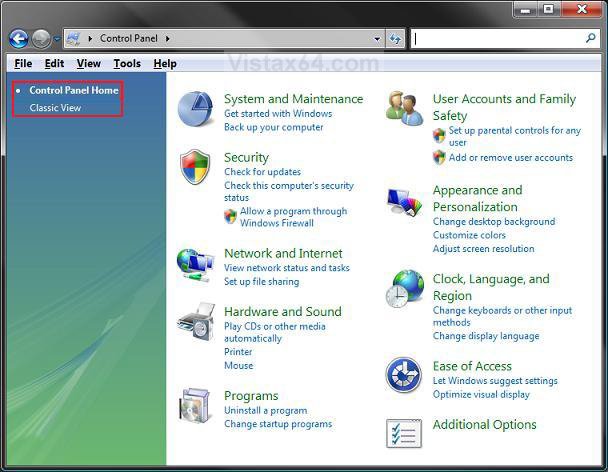The width and height of the screenshot is (608, 472).
Task: Expand the arrow before Control Panel in path
Action: tap(90, 38)
